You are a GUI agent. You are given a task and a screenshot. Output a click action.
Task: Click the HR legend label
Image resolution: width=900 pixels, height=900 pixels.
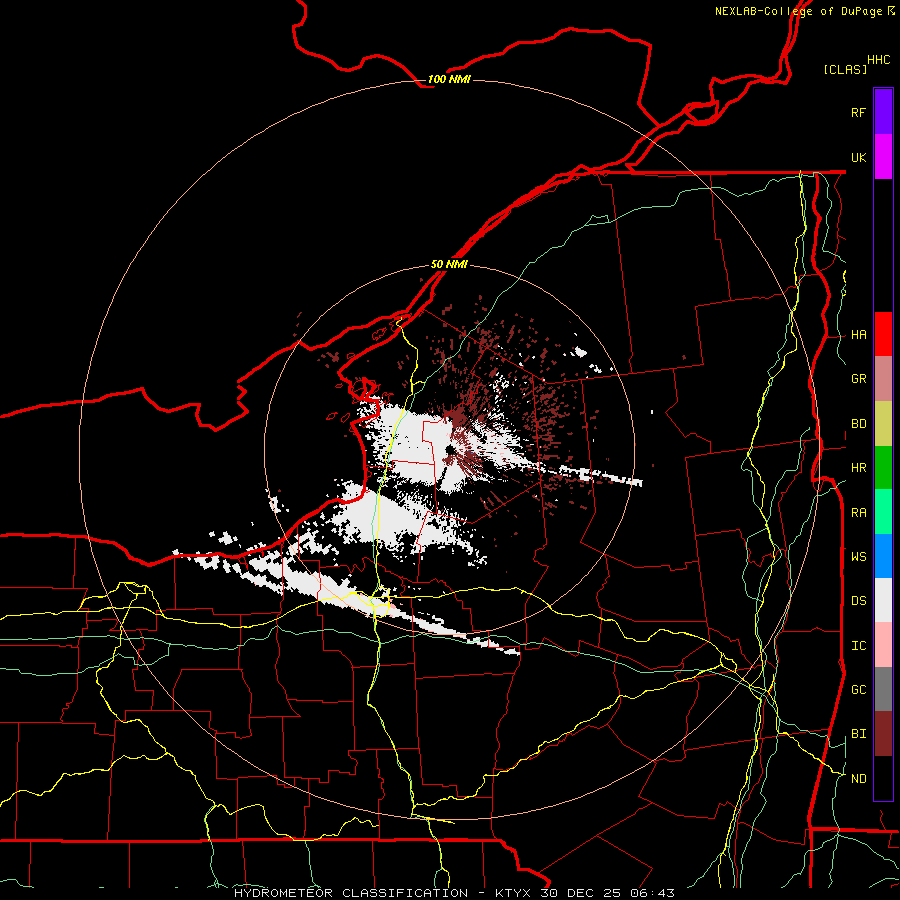coord(858,468)
